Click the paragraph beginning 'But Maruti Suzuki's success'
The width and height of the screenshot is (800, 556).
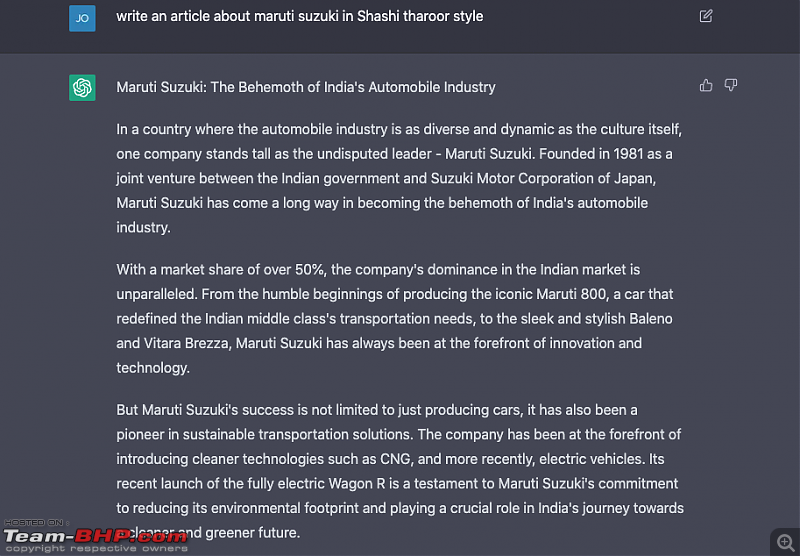[400, 471]
